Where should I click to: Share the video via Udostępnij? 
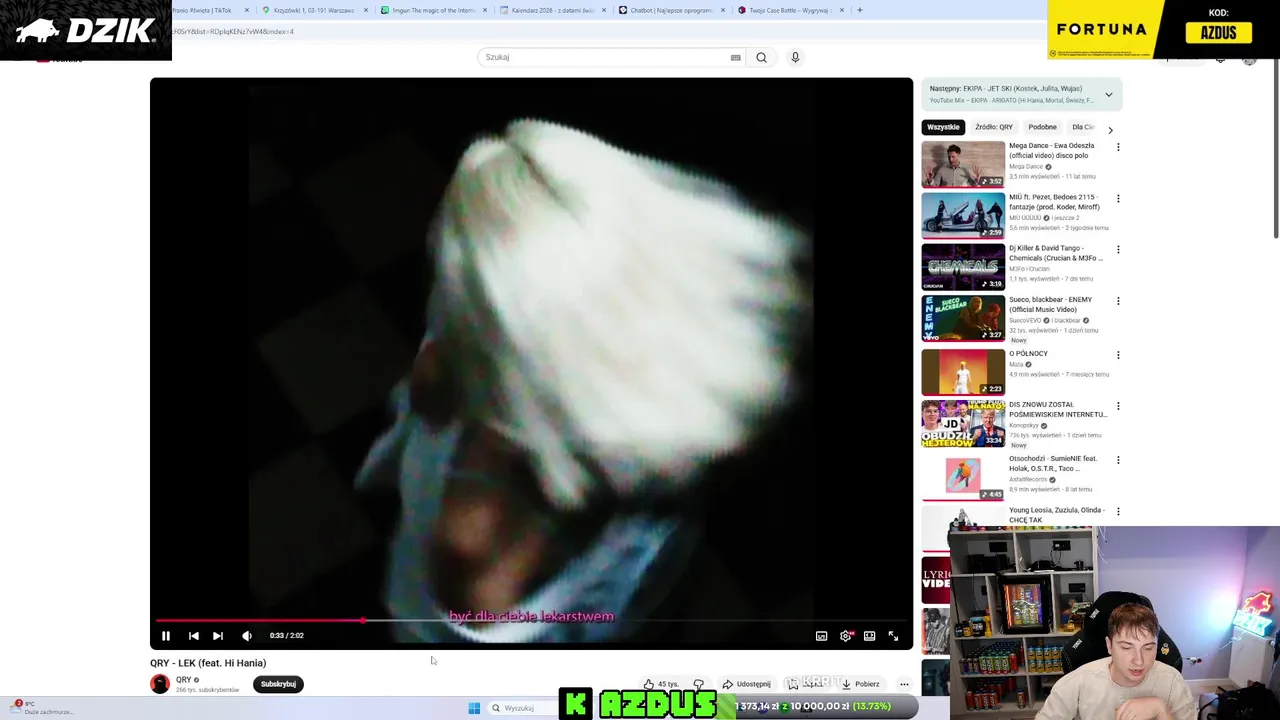point(747,684)
